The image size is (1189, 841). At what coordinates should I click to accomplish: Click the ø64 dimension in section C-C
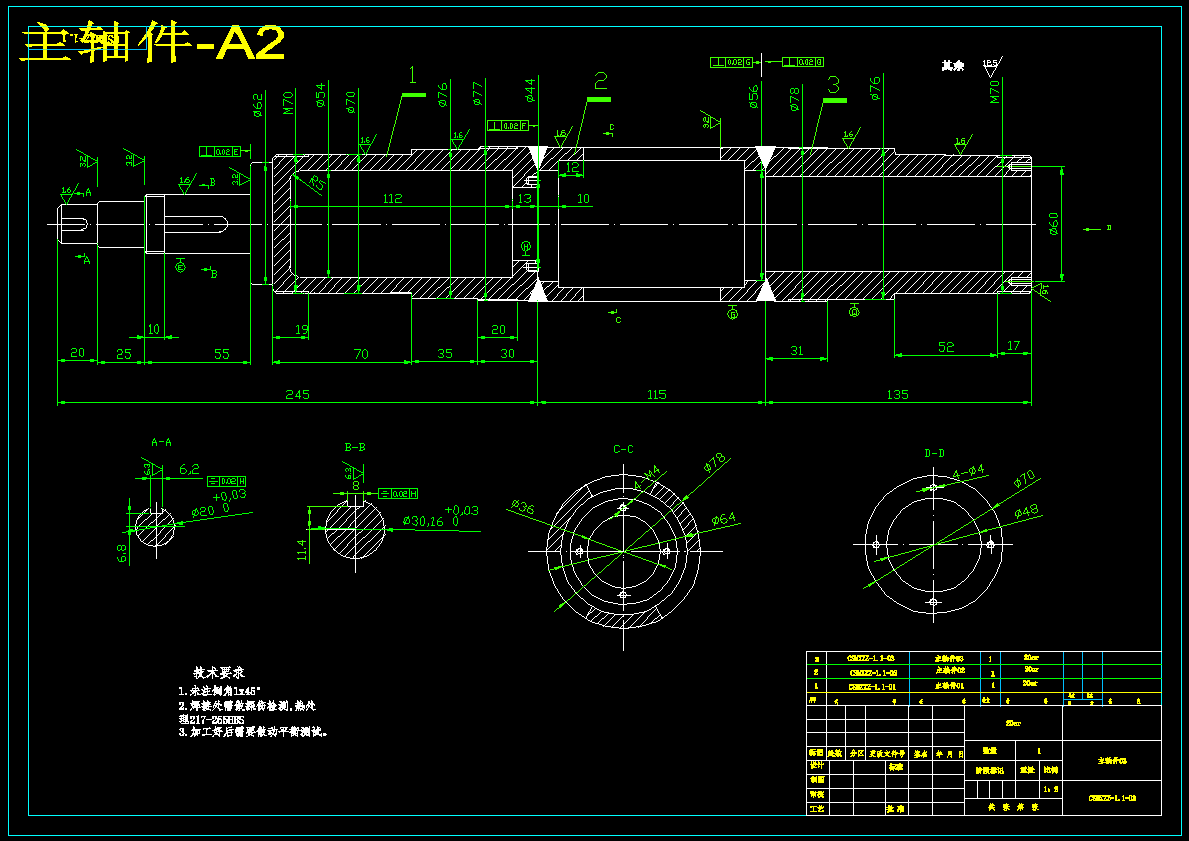coord(723,519)
